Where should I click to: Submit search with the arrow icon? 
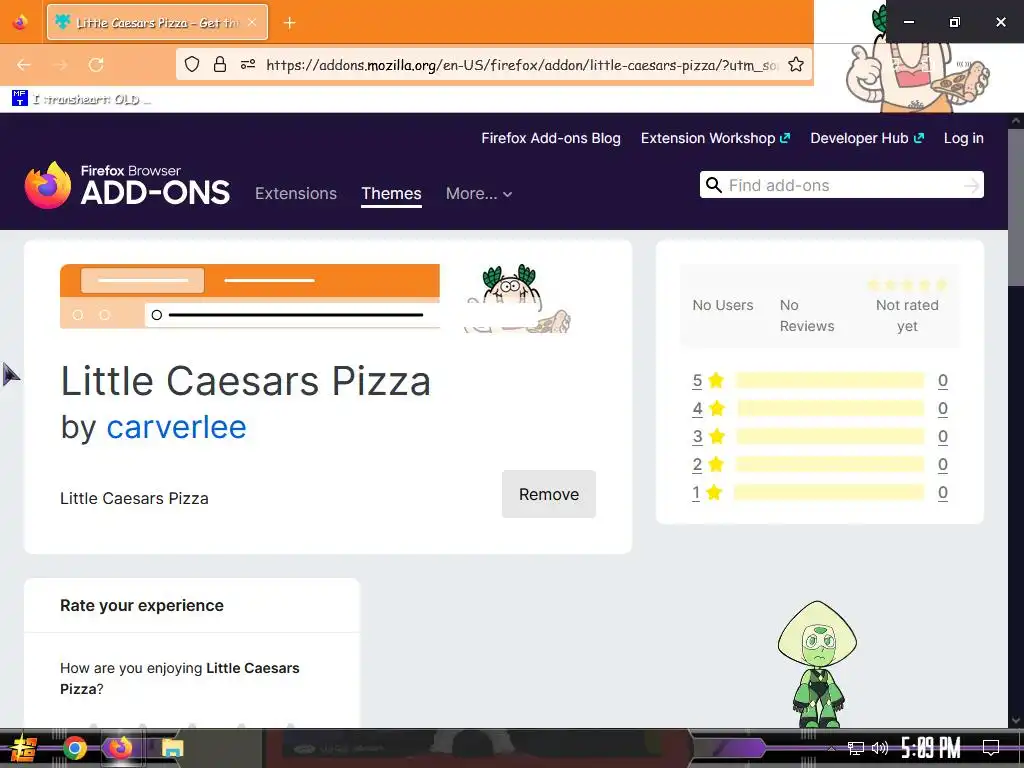click(971, 185)
